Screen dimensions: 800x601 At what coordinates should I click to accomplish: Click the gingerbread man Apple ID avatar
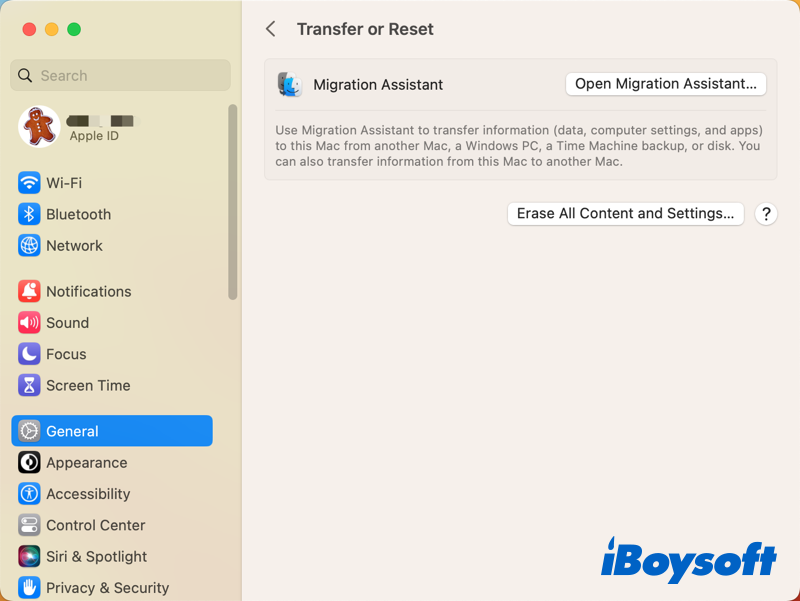39,127
